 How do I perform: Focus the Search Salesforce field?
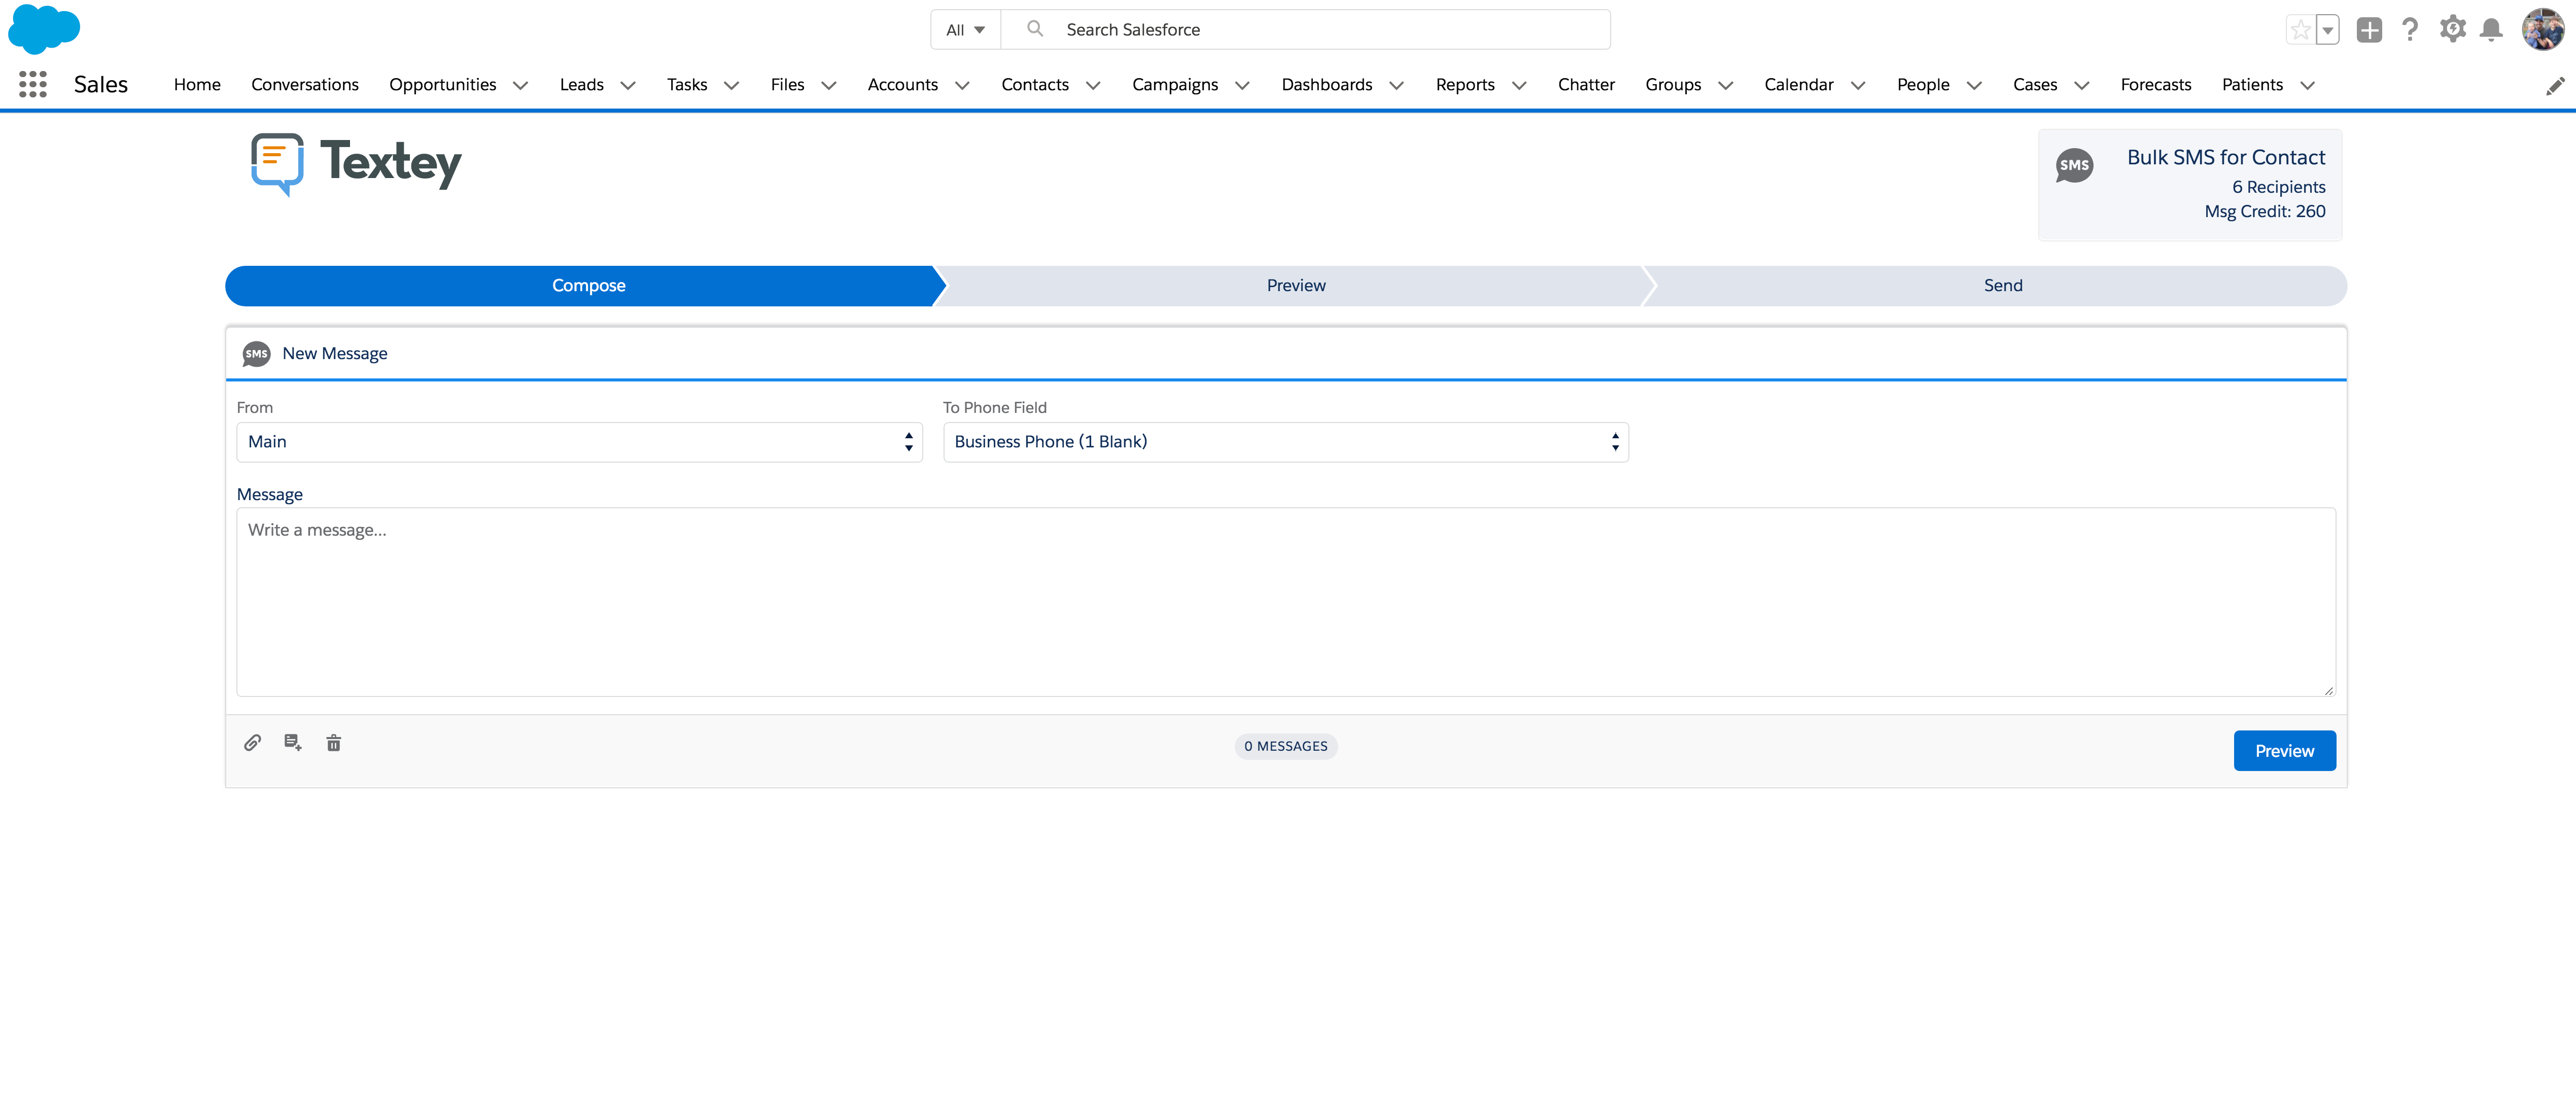point(1306,30)
